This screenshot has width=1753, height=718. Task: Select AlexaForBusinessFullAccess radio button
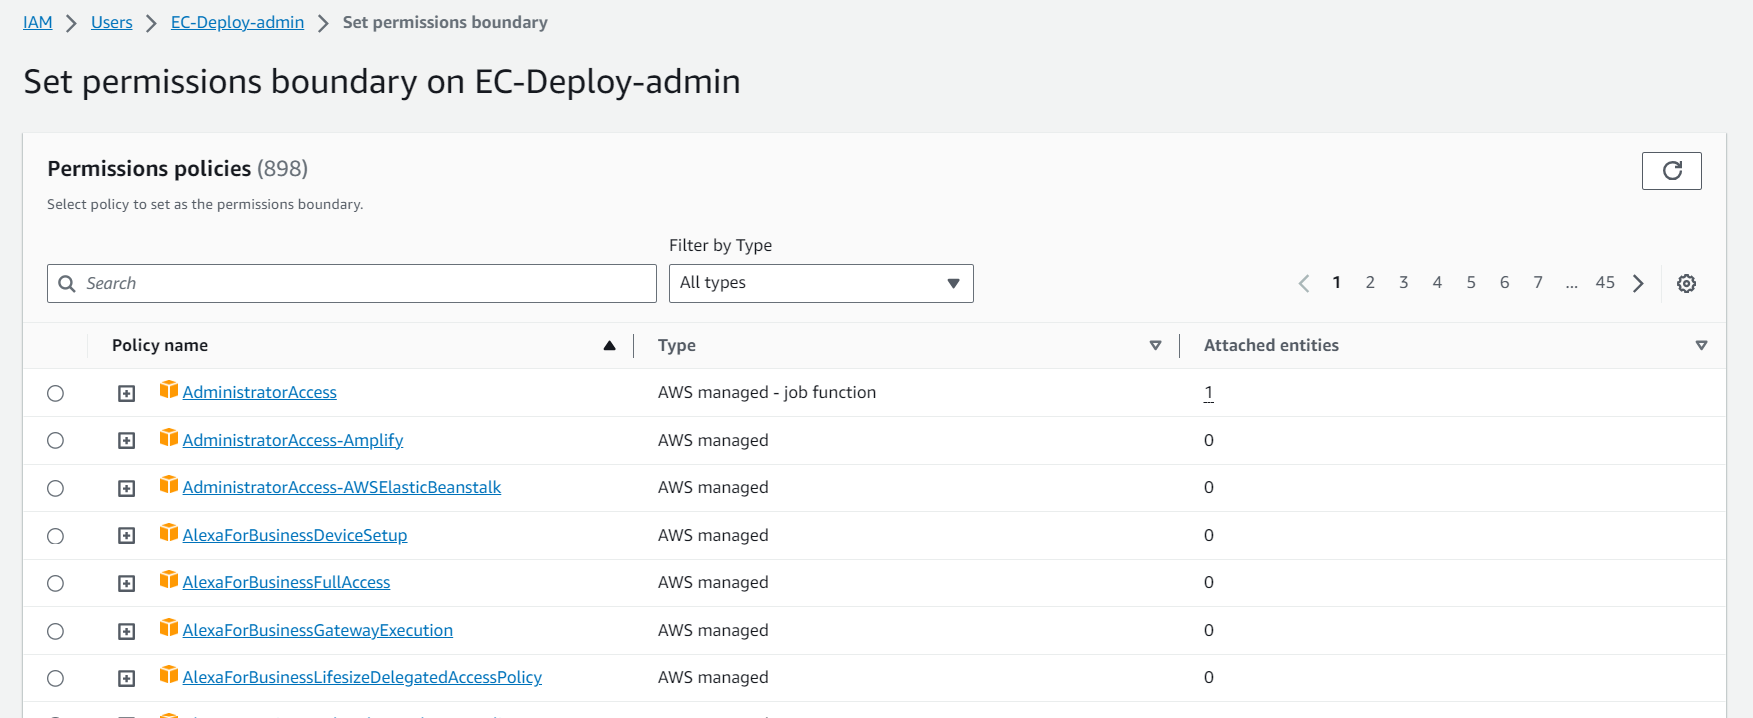click(56, 583)
